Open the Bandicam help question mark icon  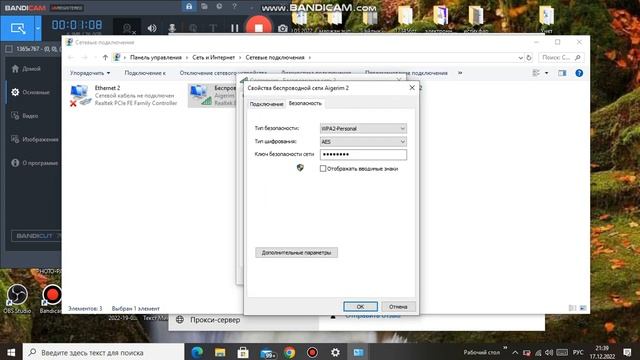click(x=234, y=7)
